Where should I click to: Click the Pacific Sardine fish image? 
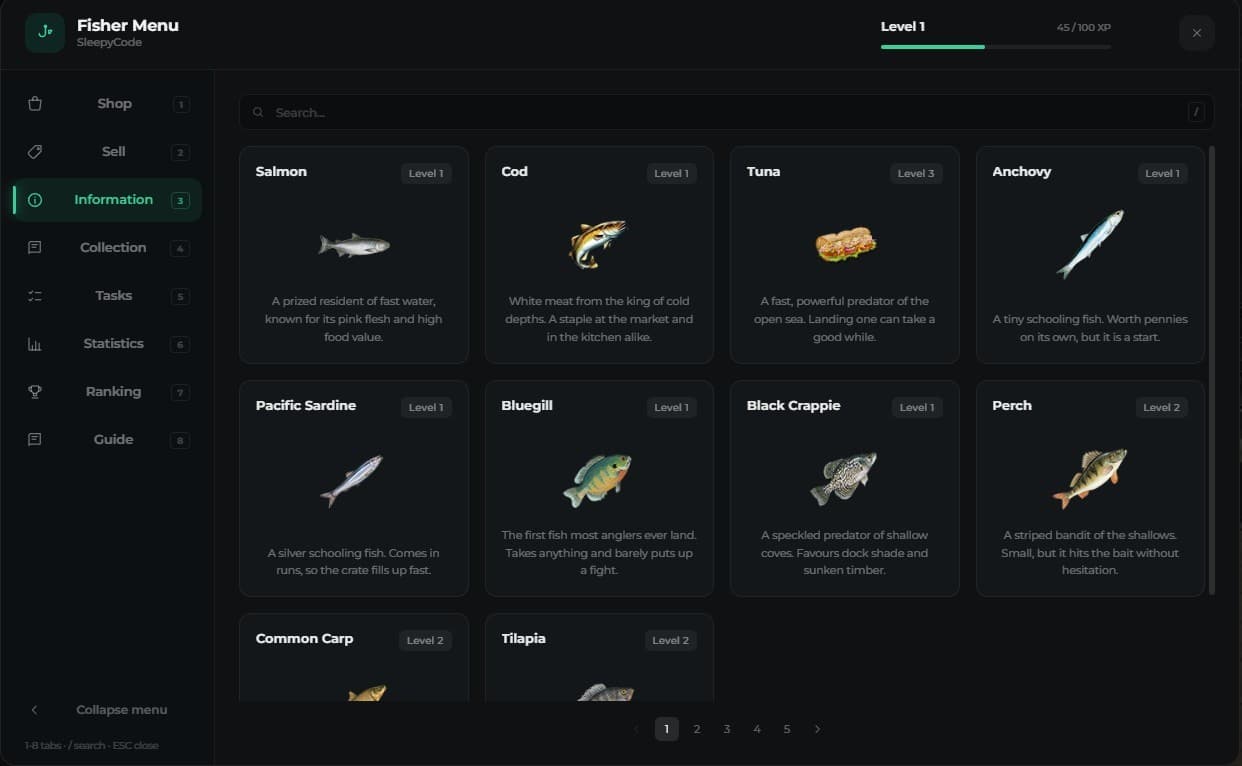point(352,480)
